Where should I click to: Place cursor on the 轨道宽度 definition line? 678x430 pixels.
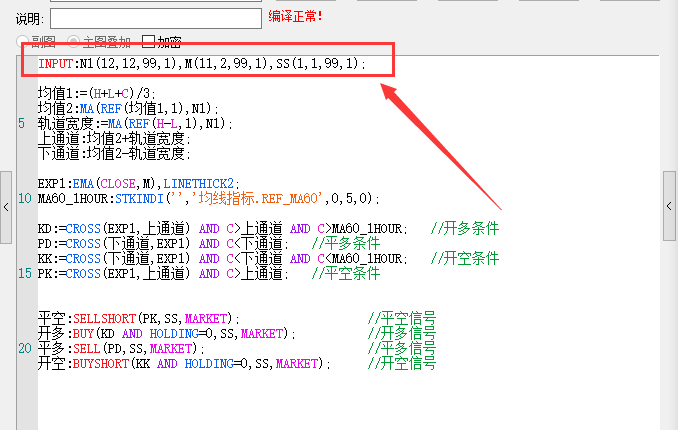coord(135,124)
